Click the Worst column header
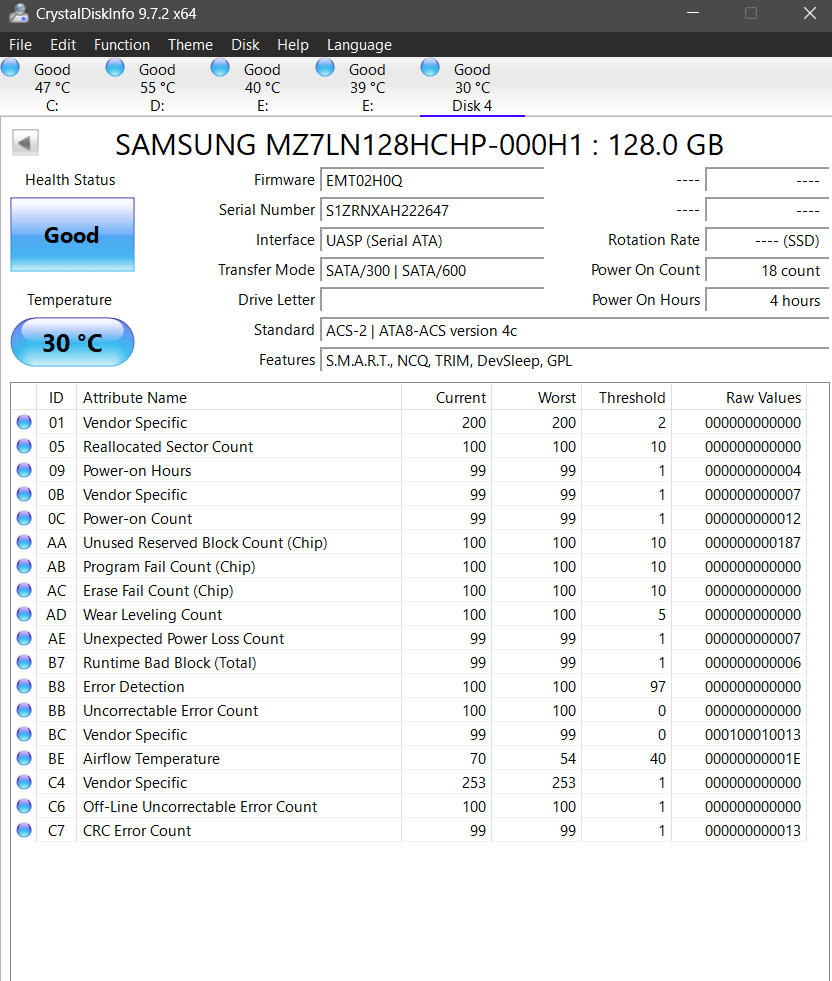832x981 pixels. [x=537, y=398]
